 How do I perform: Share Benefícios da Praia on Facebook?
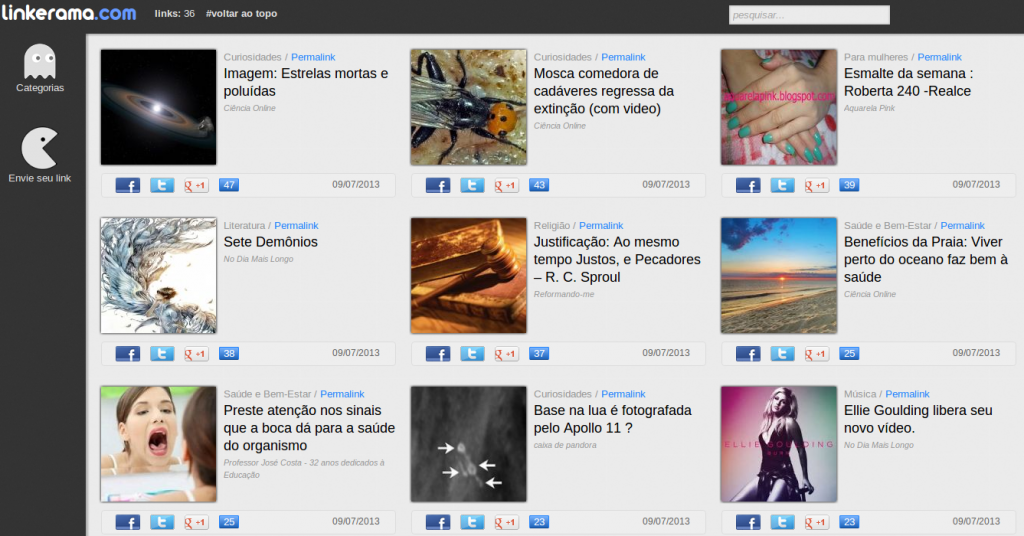click(x=748, y=354)
